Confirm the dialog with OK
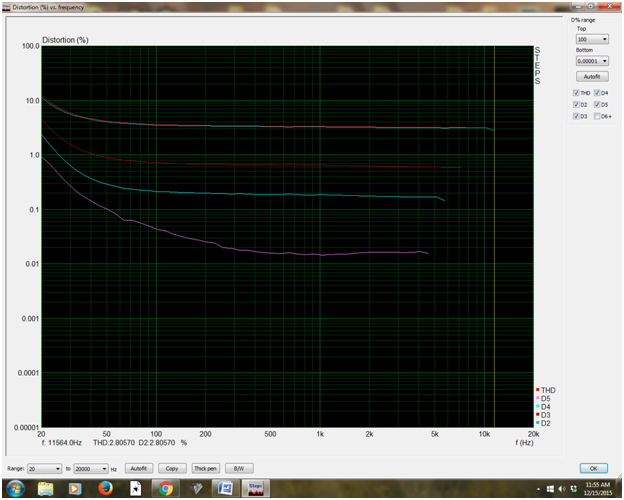624x500 pixels. pos(592,468)
